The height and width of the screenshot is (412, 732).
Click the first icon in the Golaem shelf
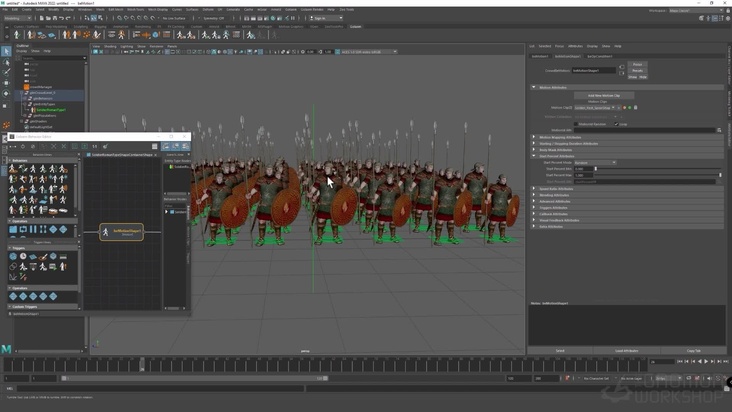[17, 35]
